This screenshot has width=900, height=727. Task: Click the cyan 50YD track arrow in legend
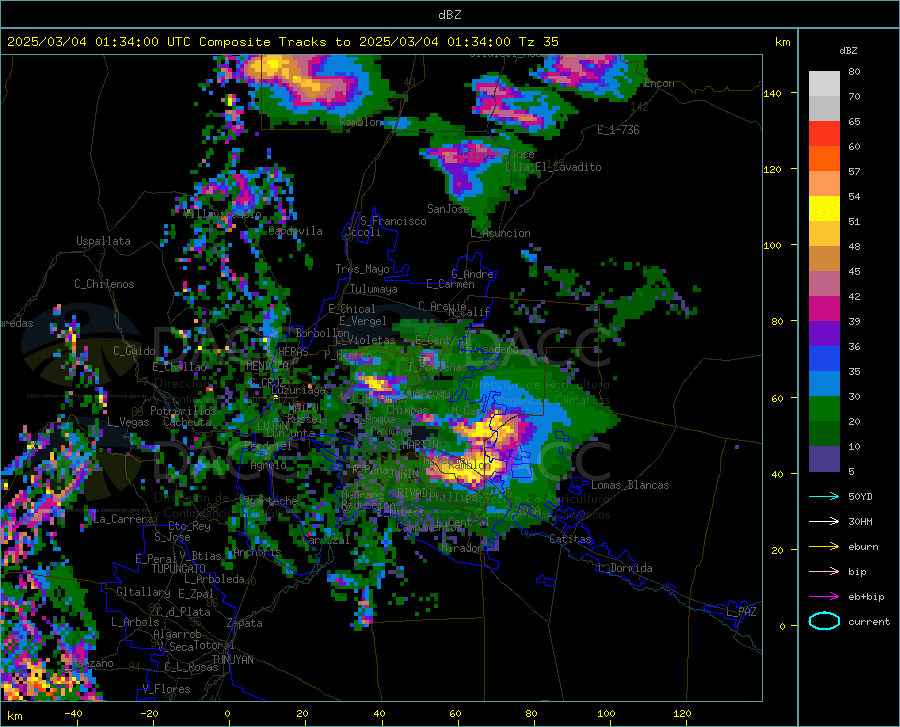click(x=824, y=496)
